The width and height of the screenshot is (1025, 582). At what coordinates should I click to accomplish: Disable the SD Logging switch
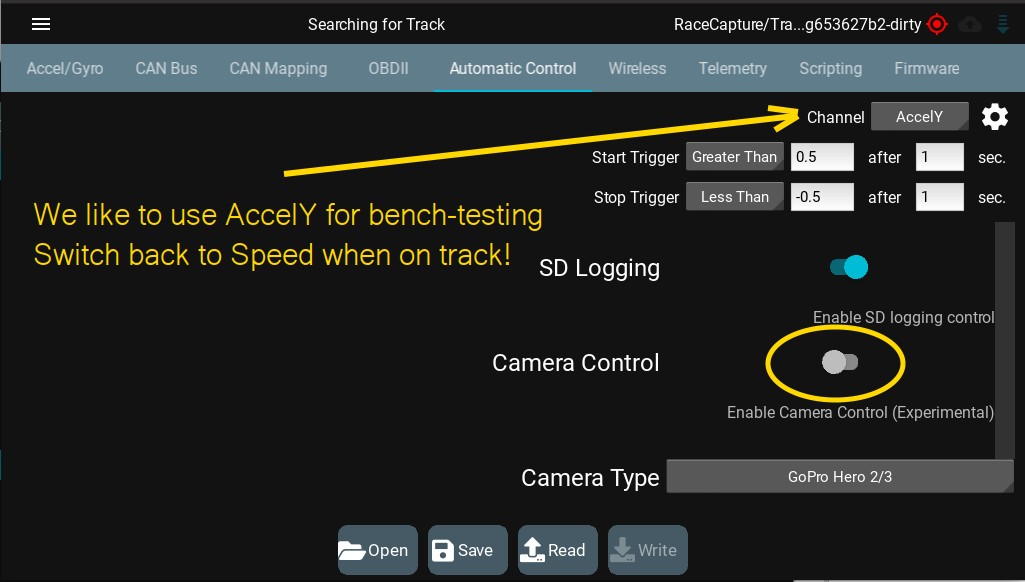pos(849,267)
